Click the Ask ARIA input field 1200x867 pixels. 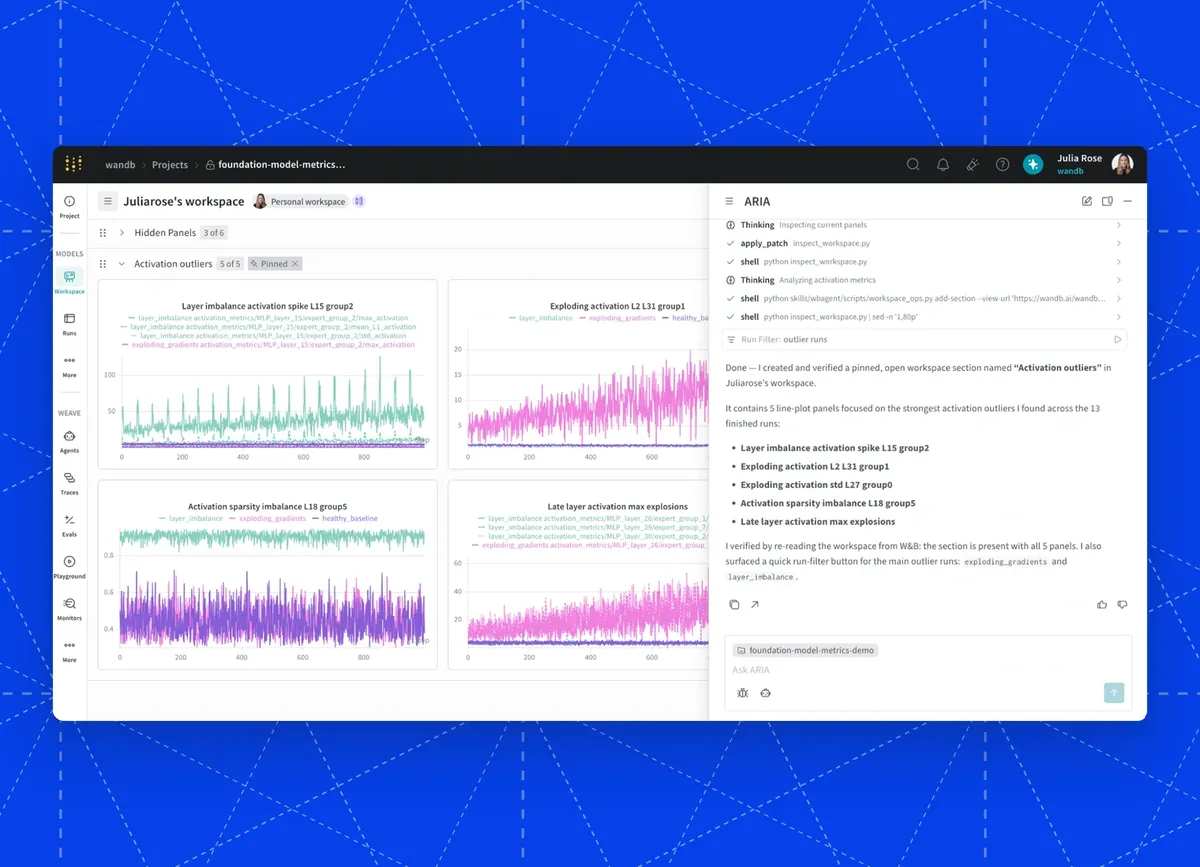[x=928, y=670]
